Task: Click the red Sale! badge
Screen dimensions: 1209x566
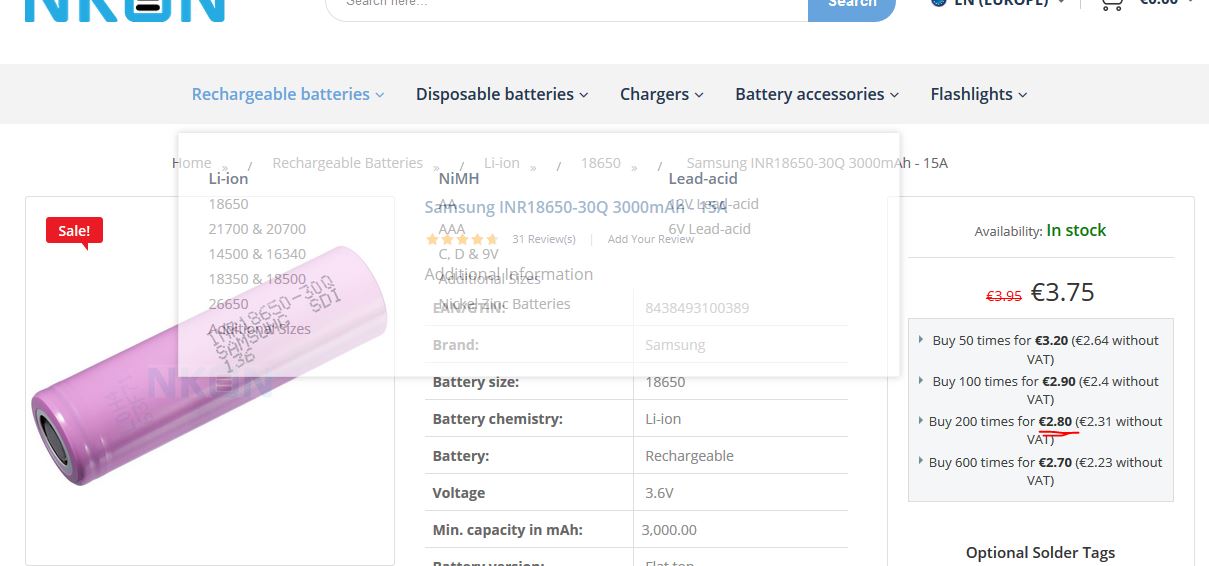Action: click(74, 231)
